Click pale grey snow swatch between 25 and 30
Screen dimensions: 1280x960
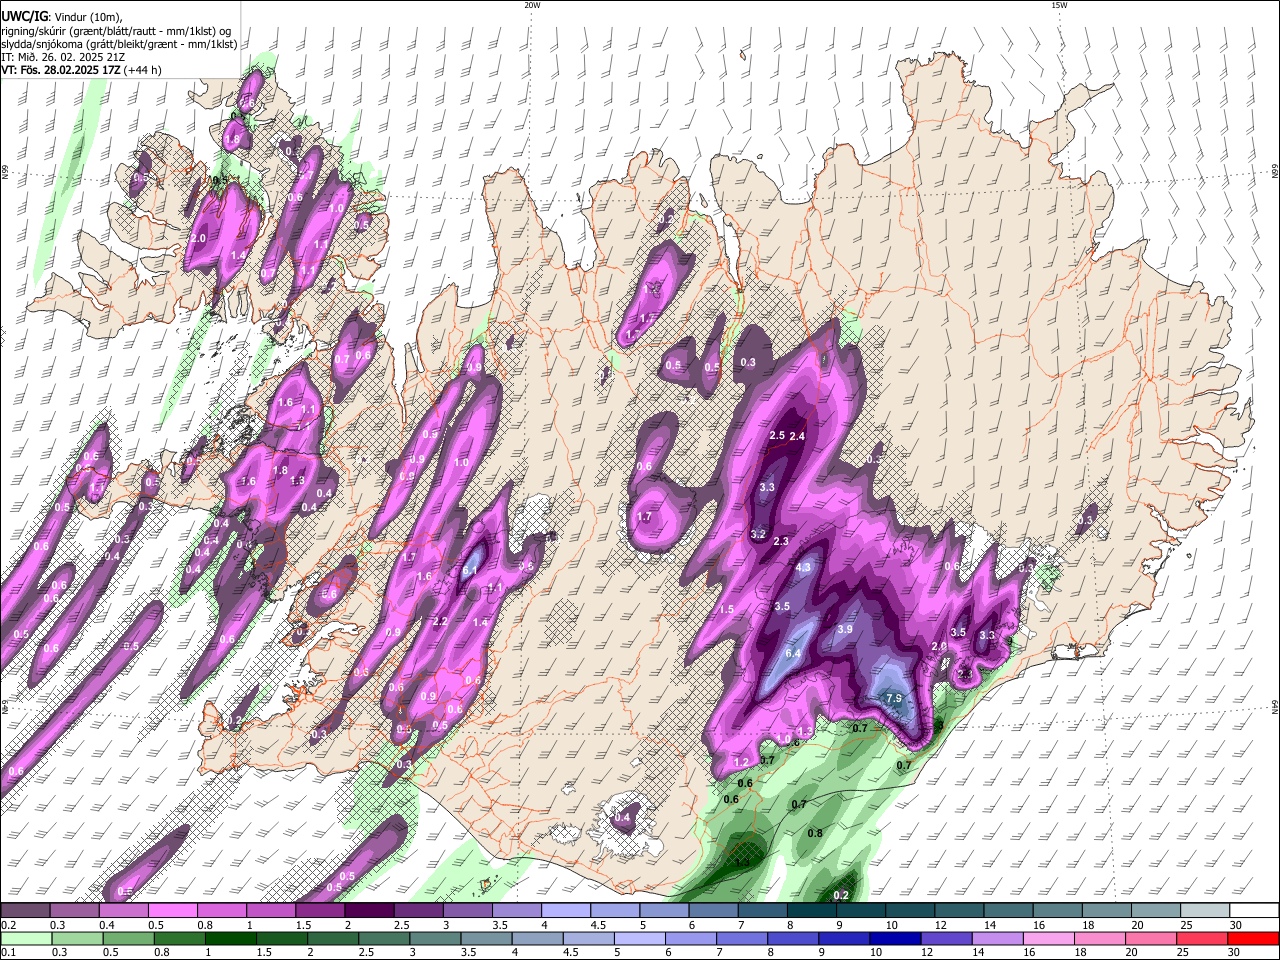(1206, 911)
